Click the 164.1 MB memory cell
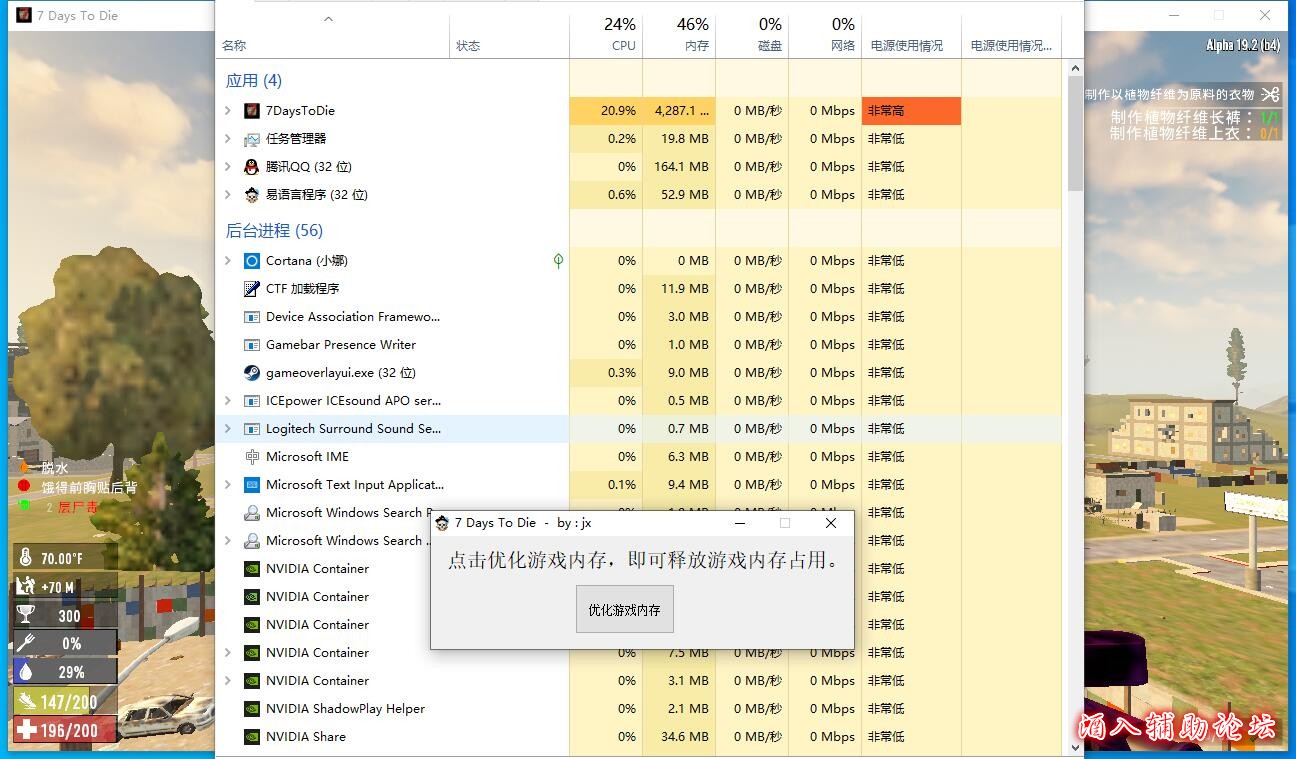 (679, 167)
